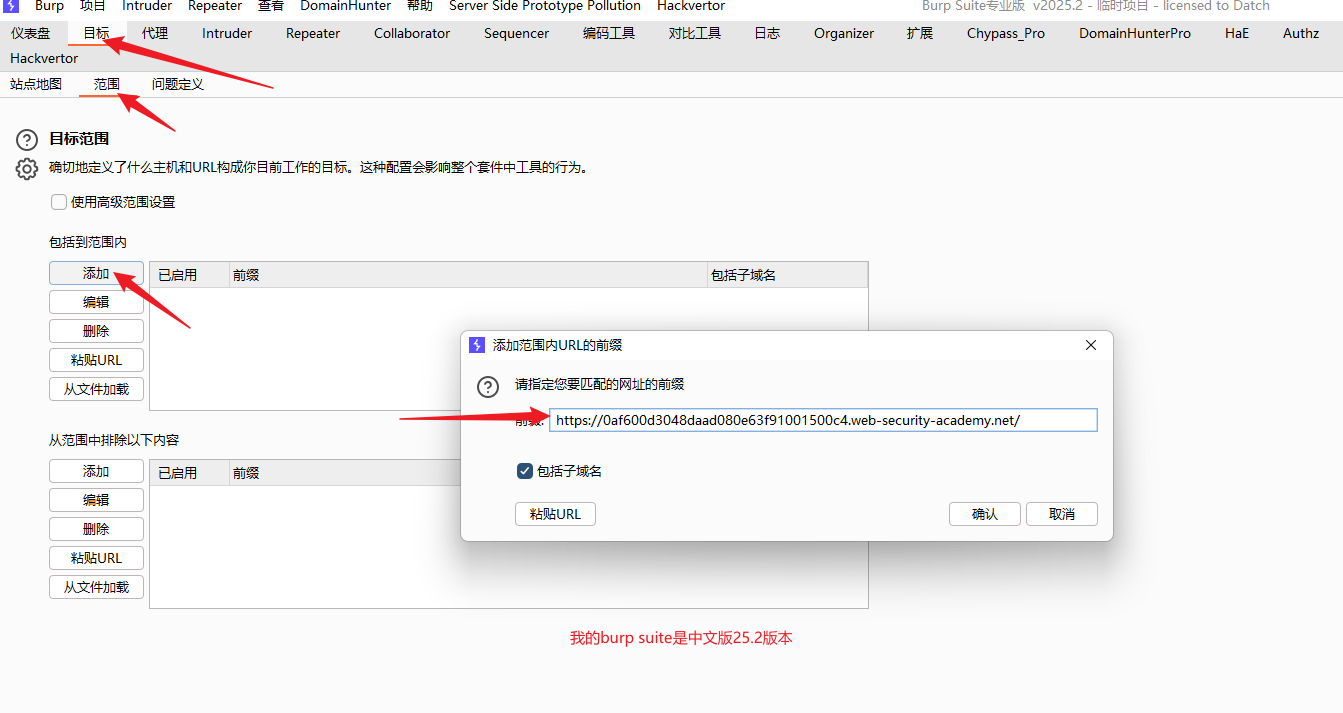Select the 目标 tab
This screenshot has width=1343, height=713.
(96, 33)
